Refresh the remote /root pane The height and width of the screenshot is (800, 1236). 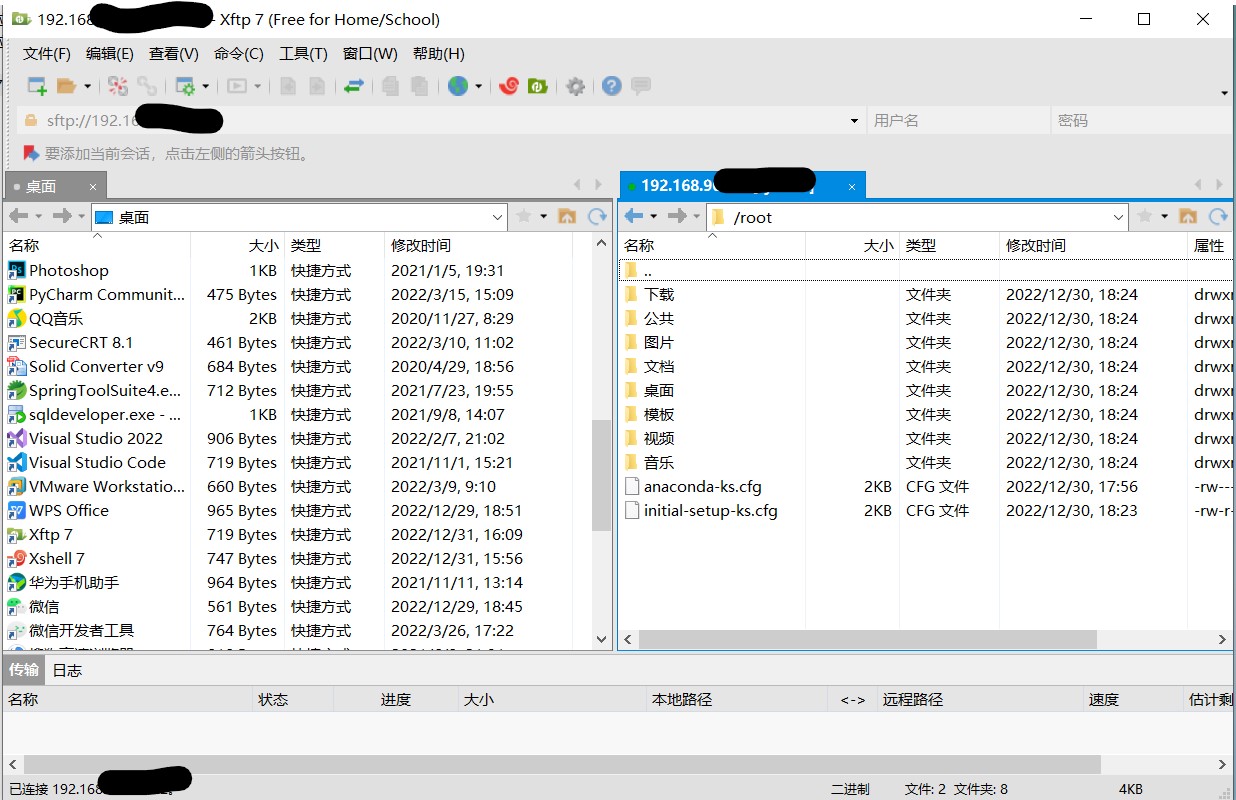(x=1218, y=216)
